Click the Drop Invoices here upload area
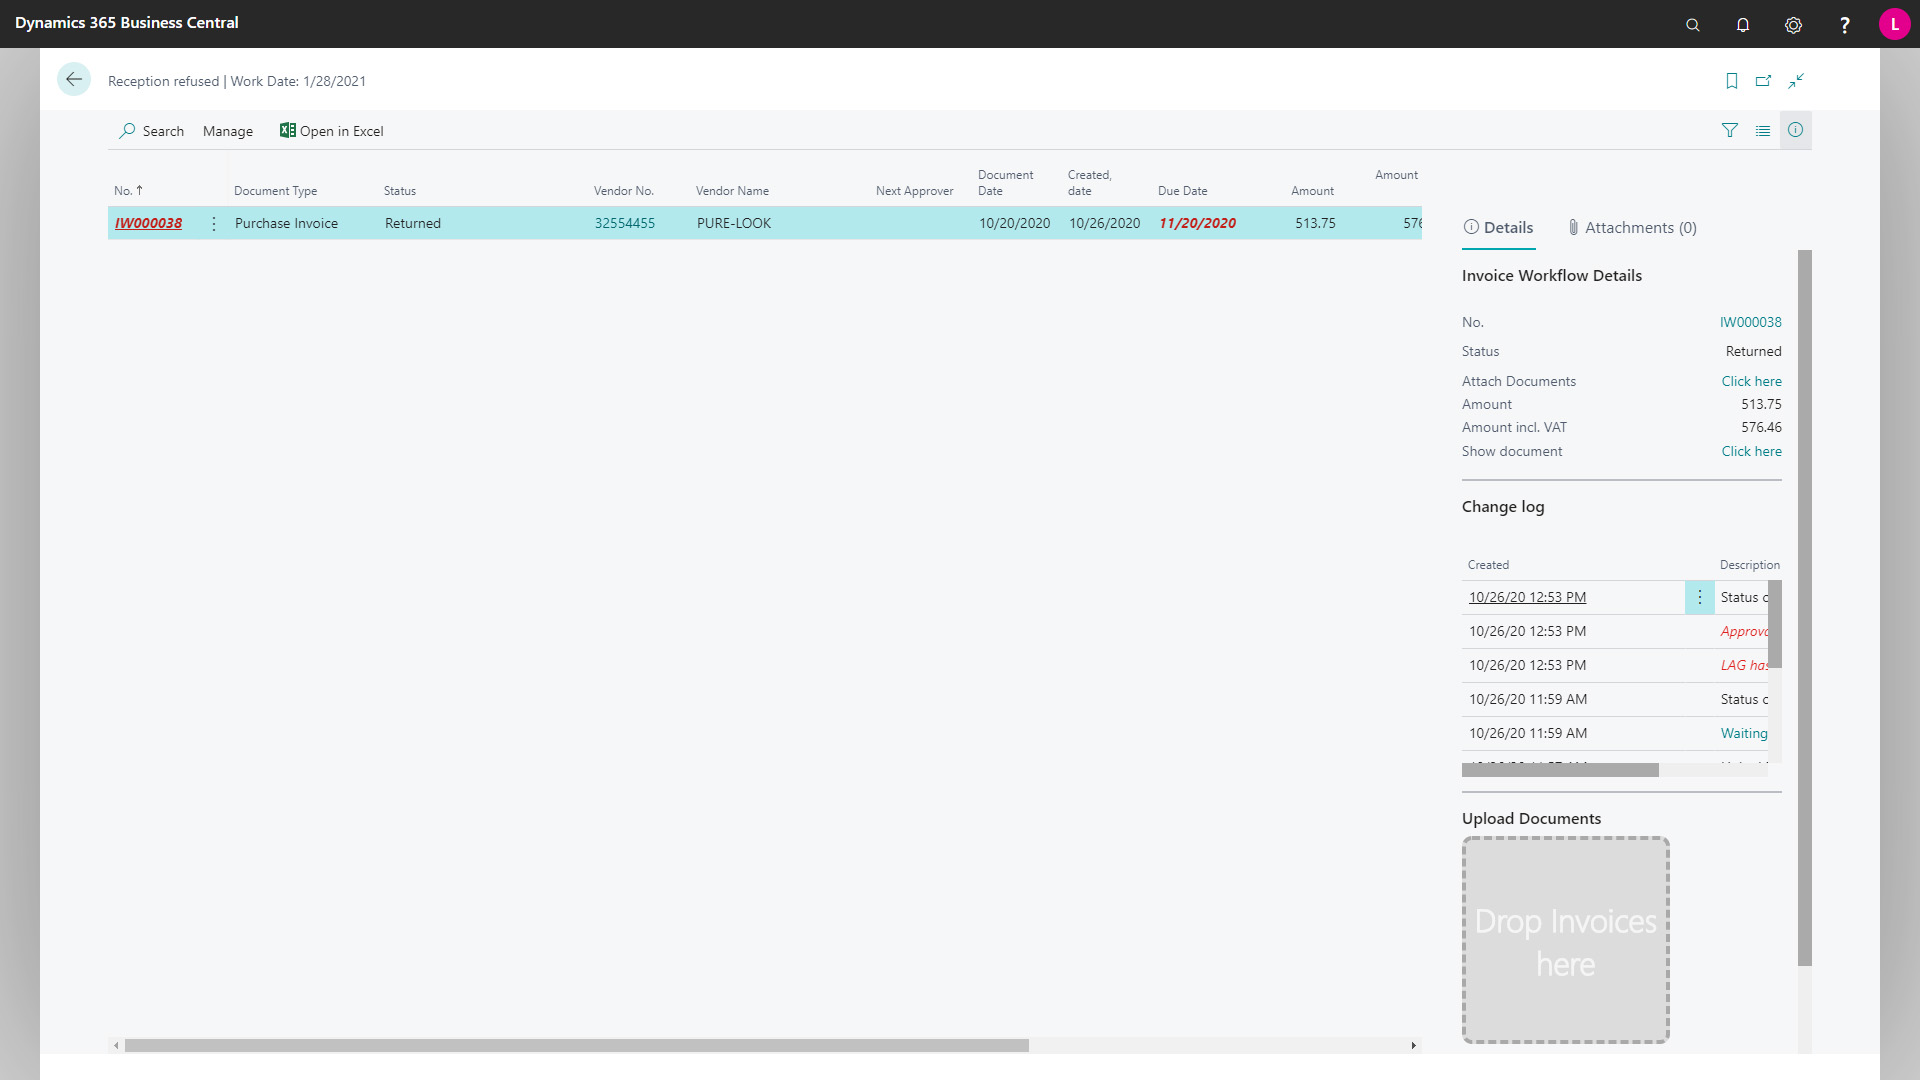This screenshot has height=1080, width=1920. tap(1565, 940)
